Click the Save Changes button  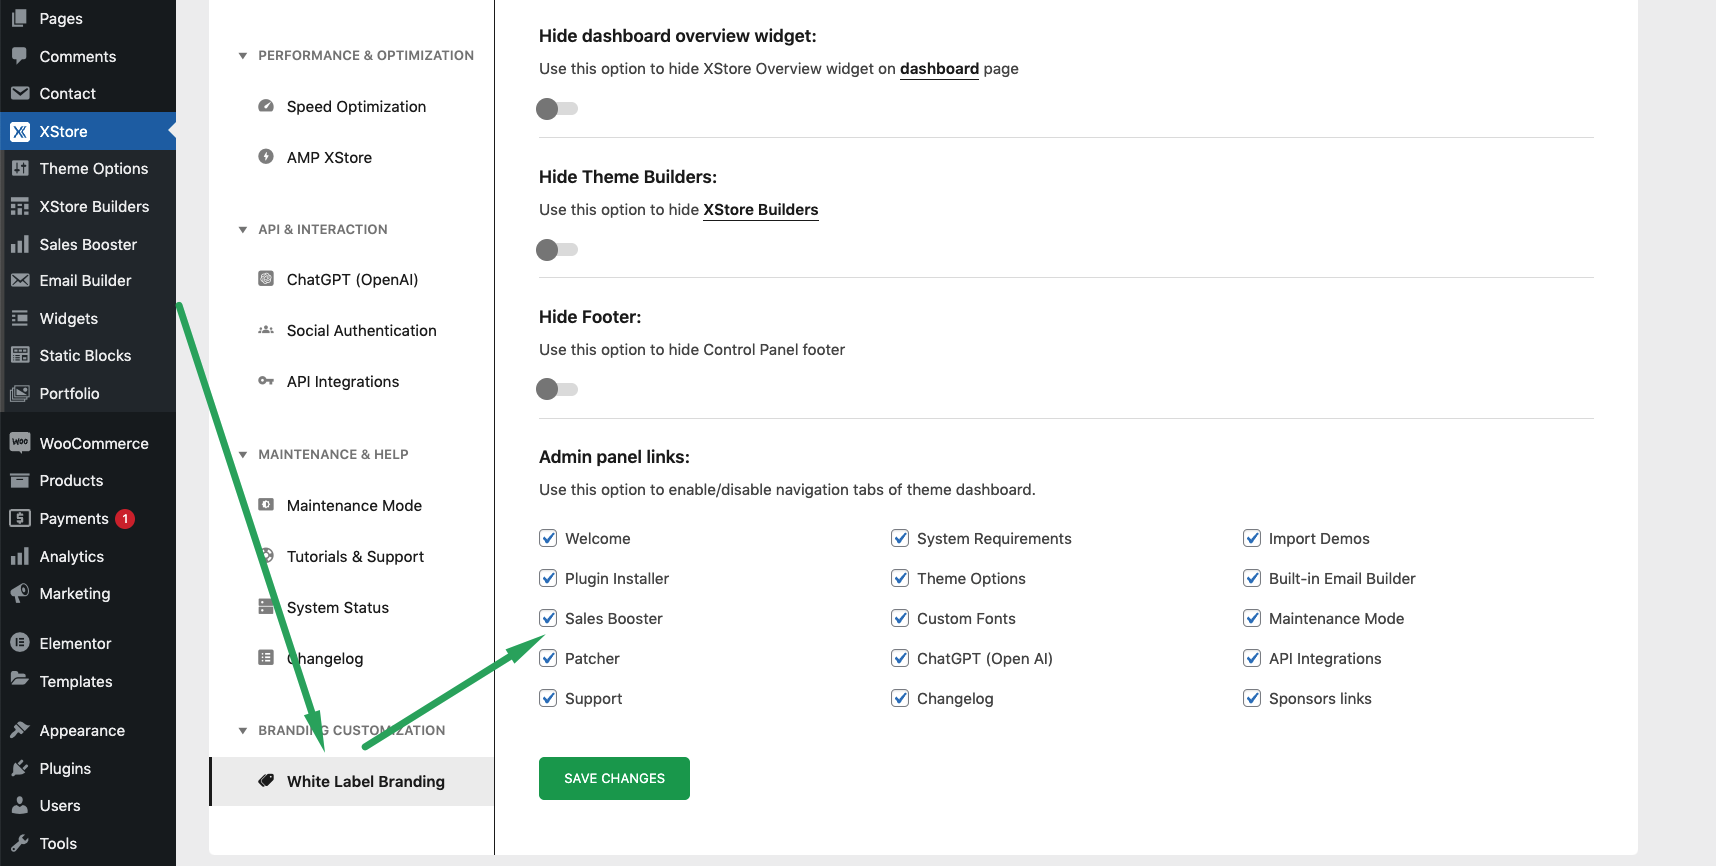tap(614, 778)
